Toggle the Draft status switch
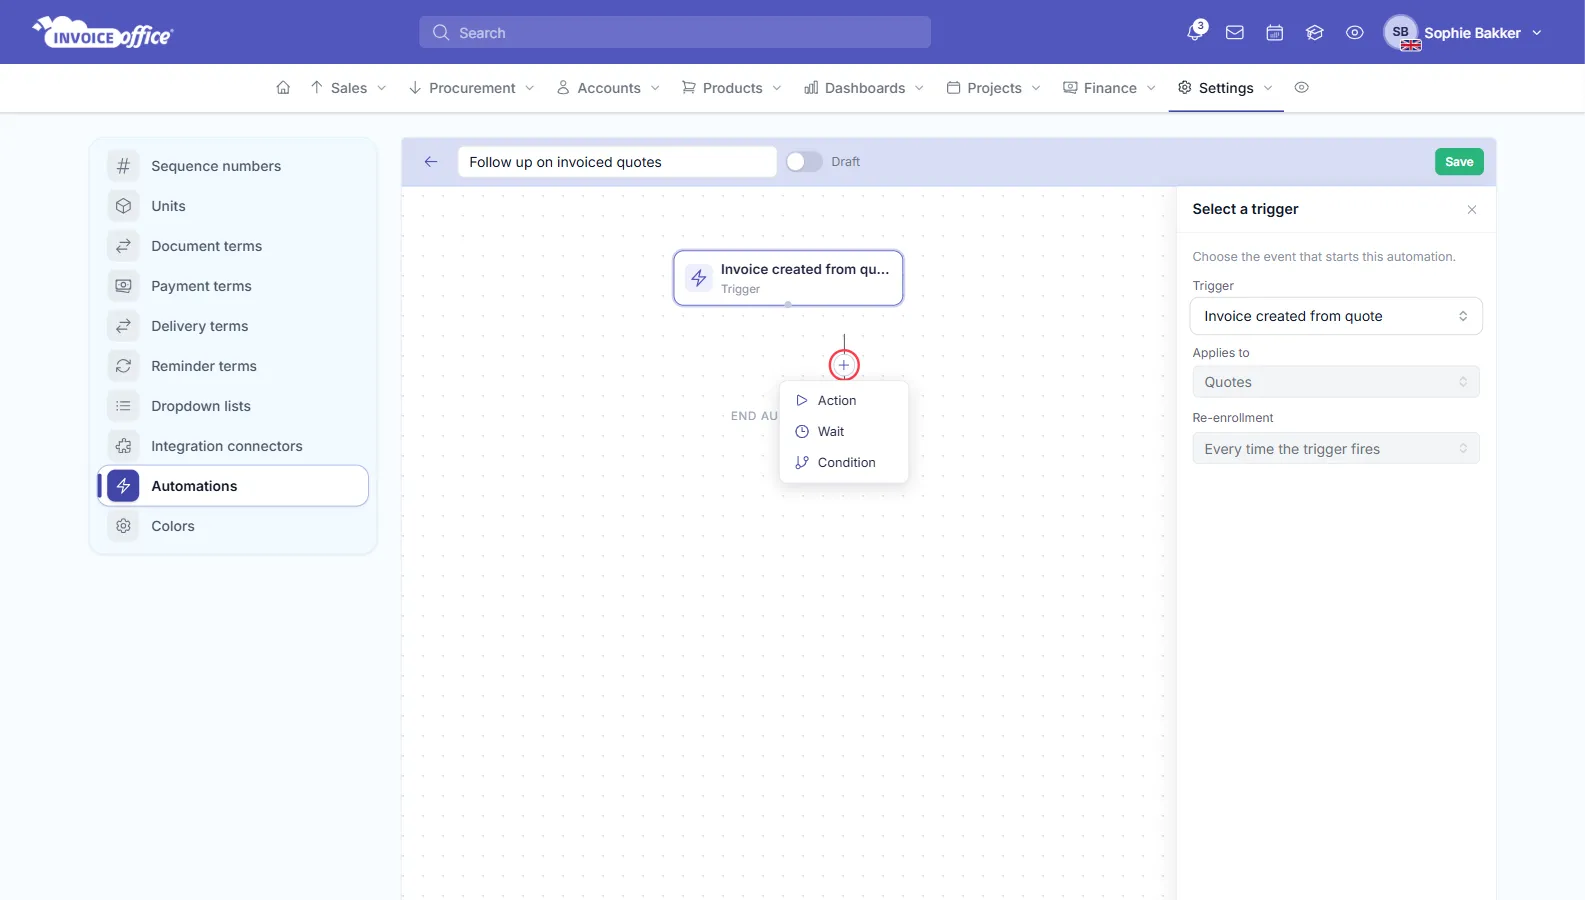1585x900 pixels. 803,162
